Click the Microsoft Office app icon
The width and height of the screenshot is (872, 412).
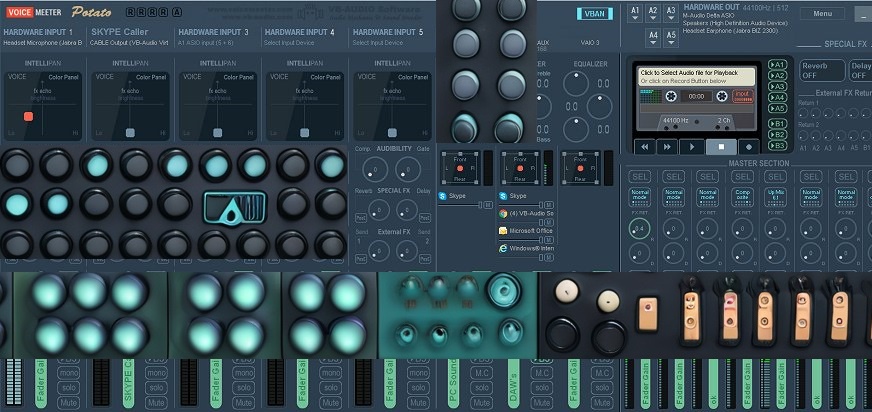[x=504, y=230]
